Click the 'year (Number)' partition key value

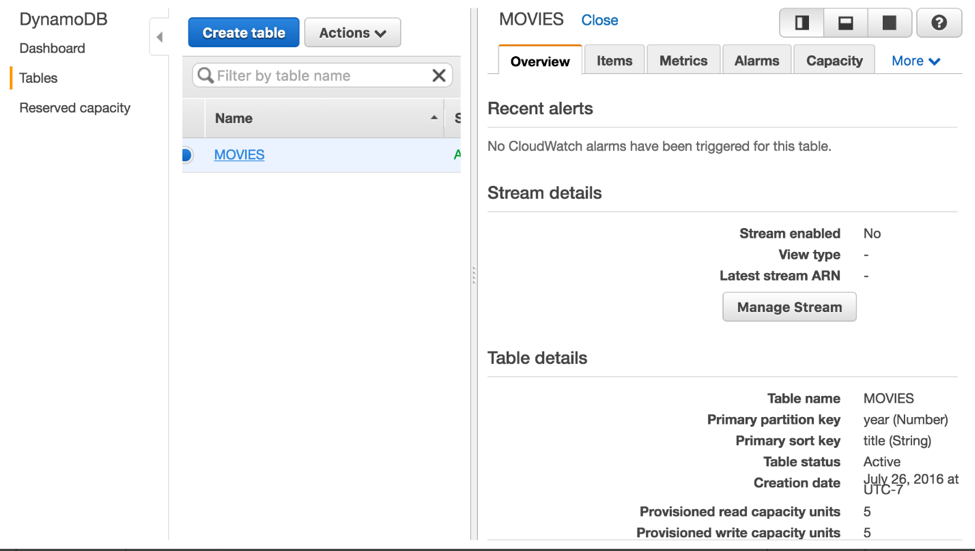coord(905,420)
